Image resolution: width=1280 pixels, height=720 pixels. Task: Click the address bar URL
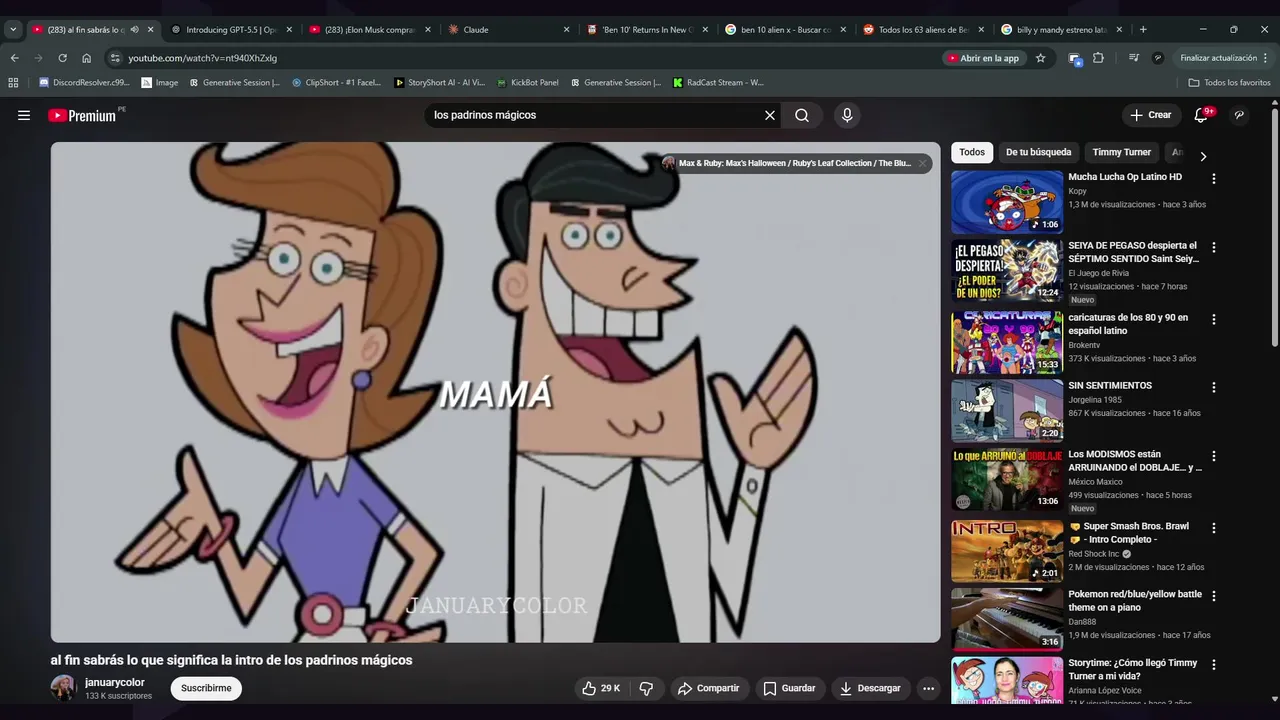pyautogui.click(x=203, y=58)
